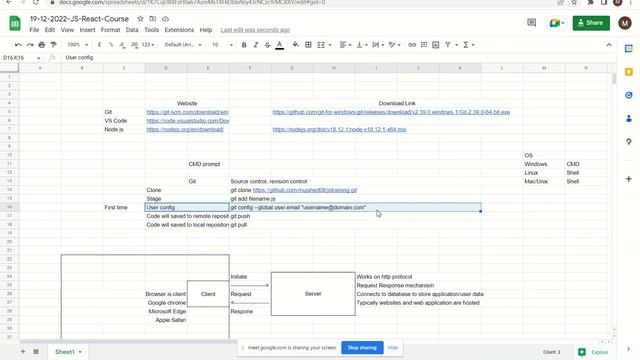Click the Get add-ons plus icon
Screen dimensions: 640x360
[629, 179]
